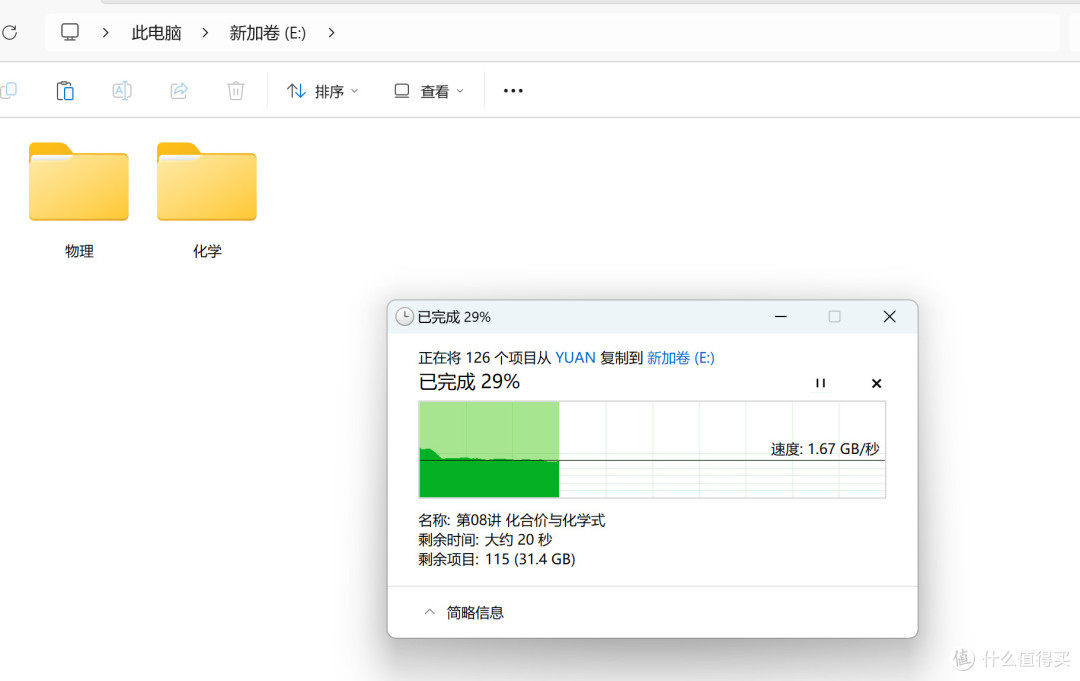This screenshot has width=1080, height=681.
Task: Open YUAN source link in copy dialog
Action: [x=575, y=358]
